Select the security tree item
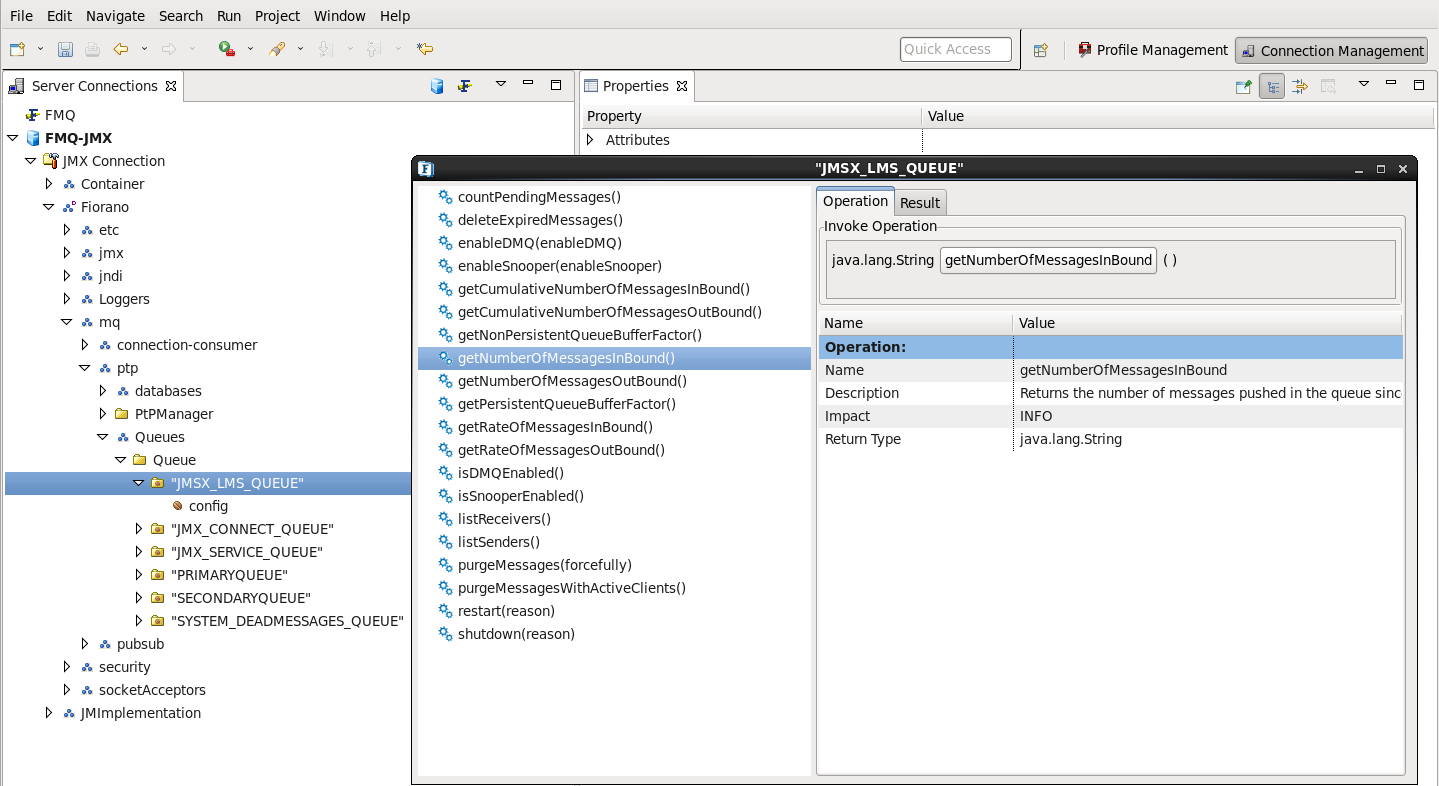This screenshot has height=786, width=1439. (124, 667)
